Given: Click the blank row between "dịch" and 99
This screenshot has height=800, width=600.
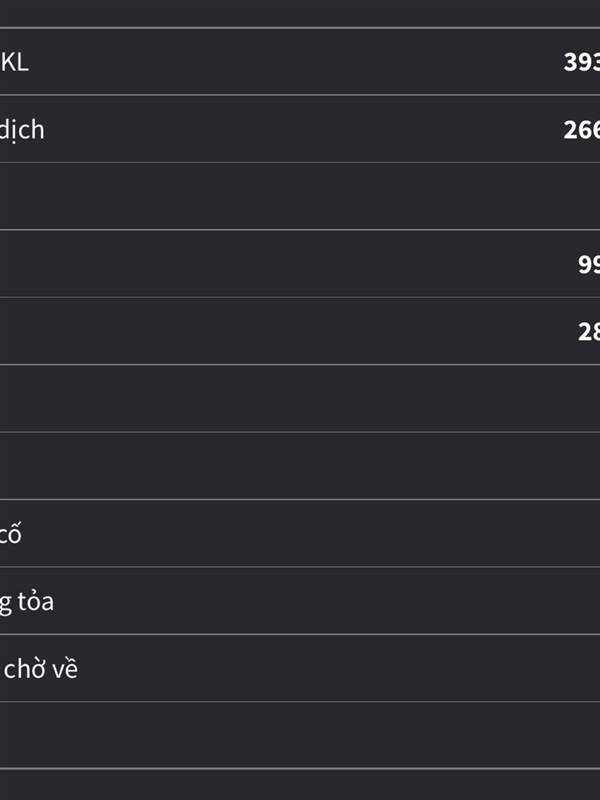Looking at the screenshot, I should (300, 196).
